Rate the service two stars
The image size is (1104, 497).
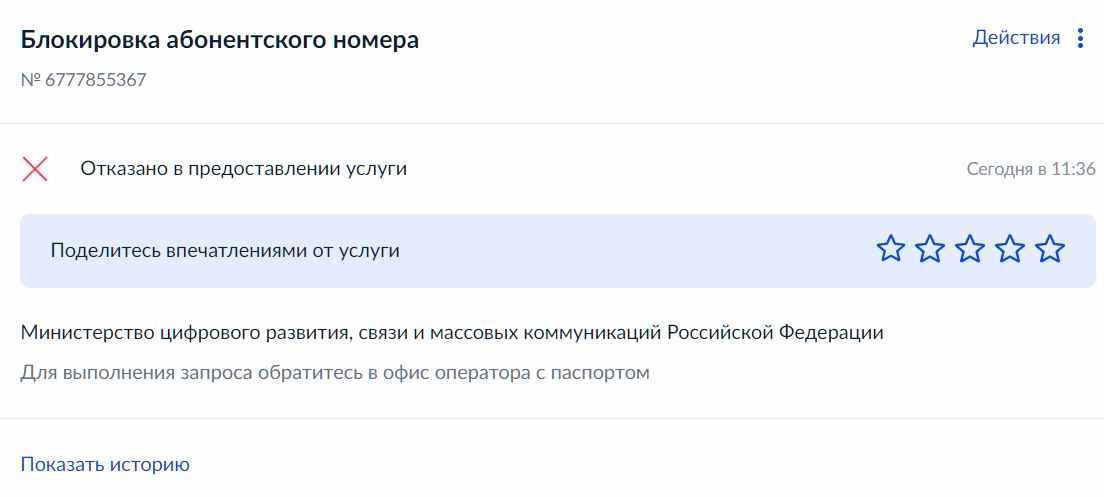(x=930, y=249)
